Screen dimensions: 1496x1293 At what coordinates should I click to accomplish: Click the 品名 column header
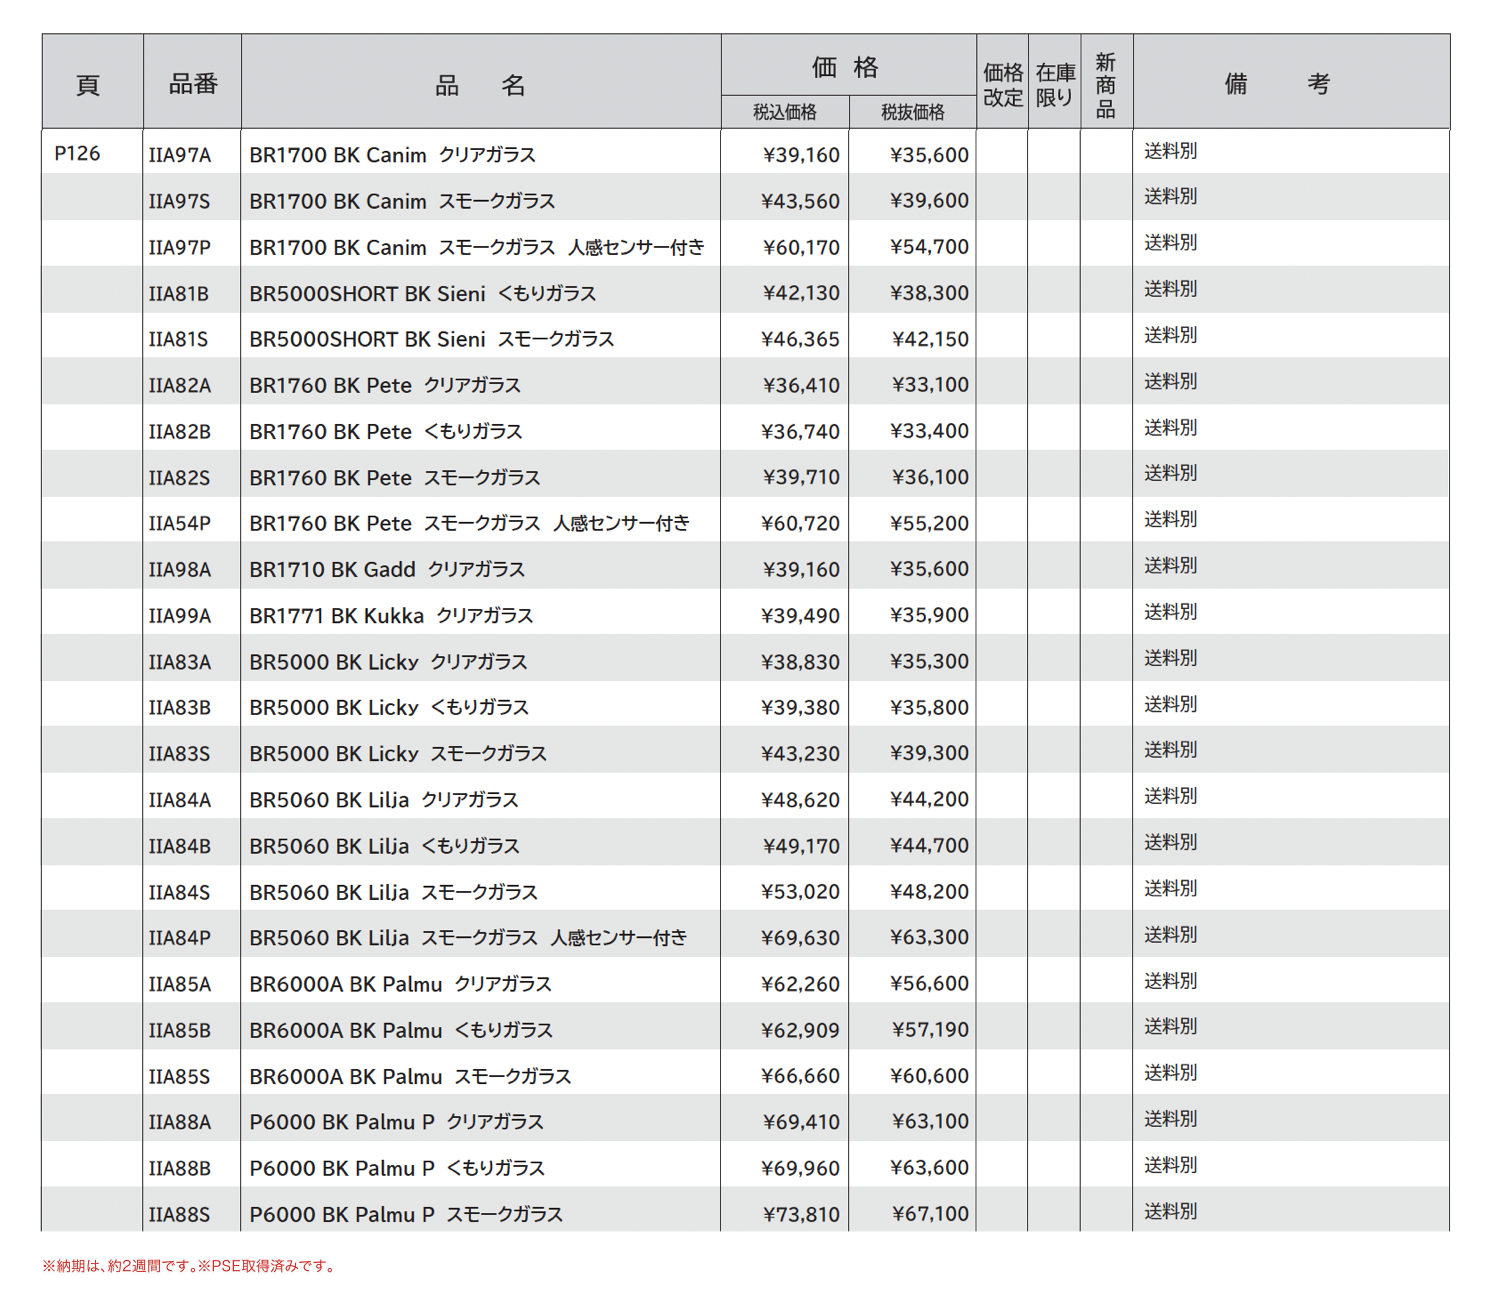[x=480, y=85]
